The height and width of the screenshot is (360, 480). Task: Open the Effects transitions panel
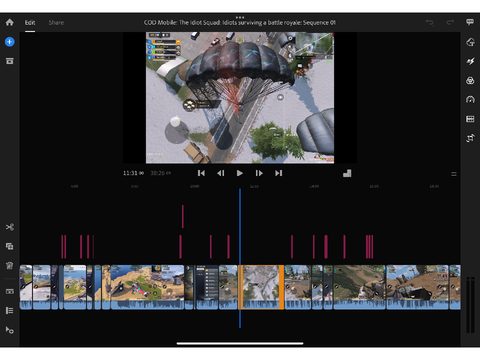(x=470, y=61)
